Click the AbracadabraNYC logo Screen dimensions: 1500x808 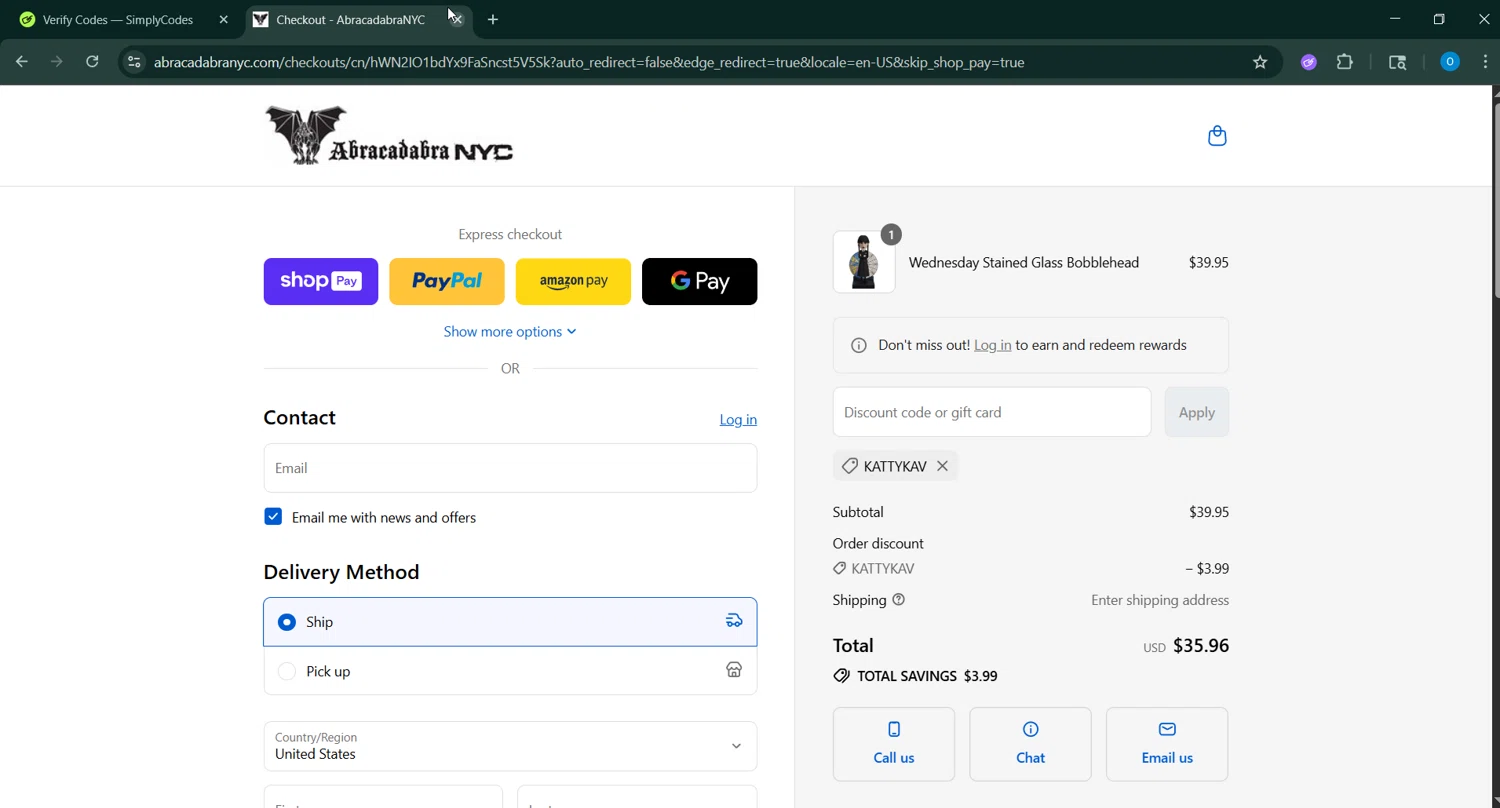[389, 135]
